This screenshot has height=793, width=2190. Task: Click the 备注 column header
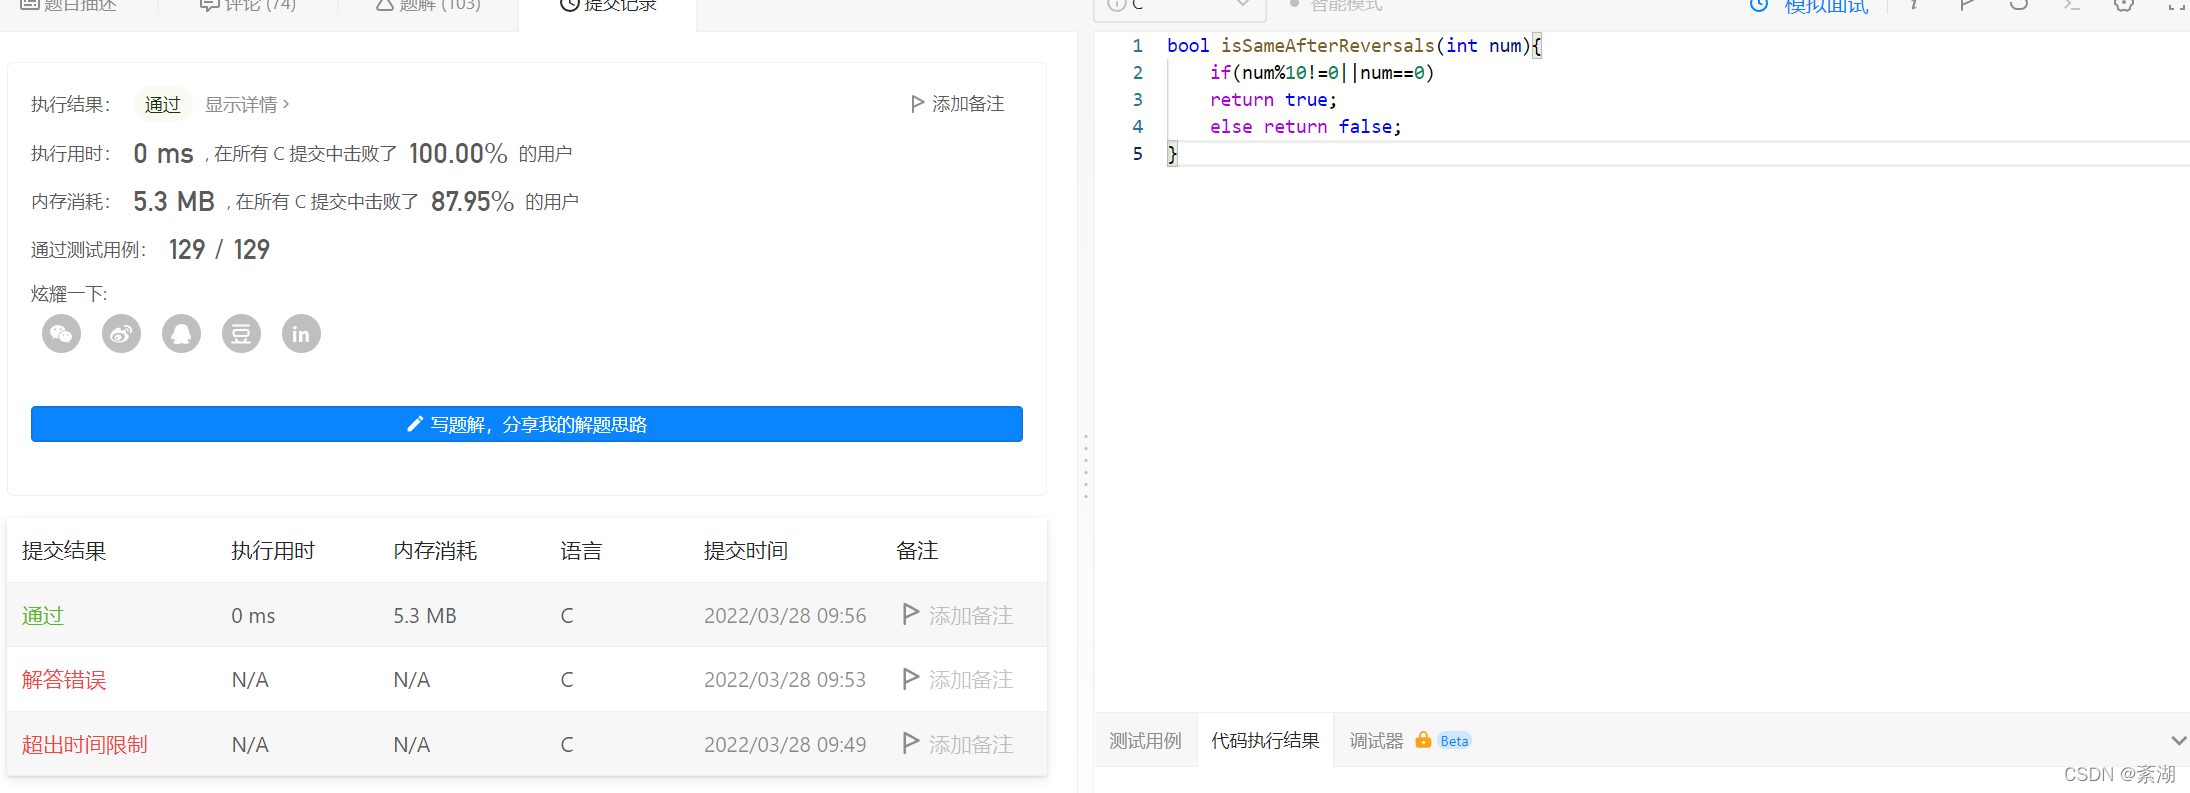click(x=917, y=551)
